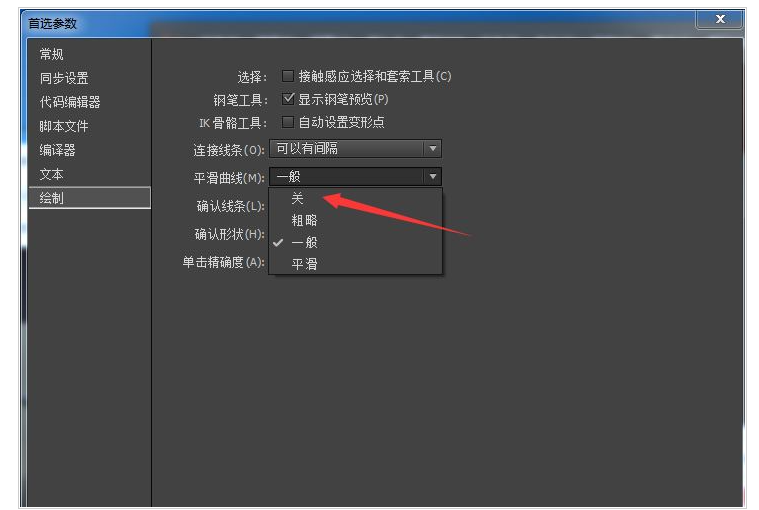The height and width of the screenshot is (510, 759).
Task: Select the checked 一般 list option
Action: 304,242
